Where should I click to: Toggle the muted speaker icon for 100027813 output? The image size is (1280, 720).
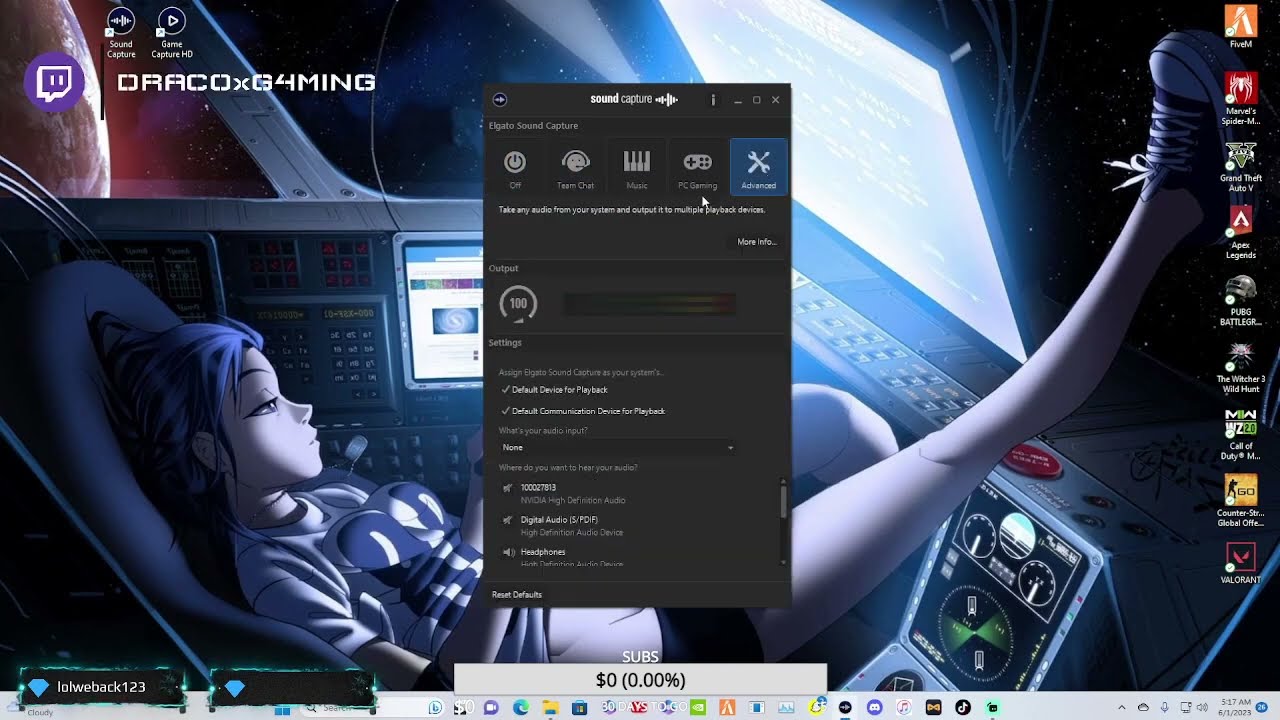[508, 488]
